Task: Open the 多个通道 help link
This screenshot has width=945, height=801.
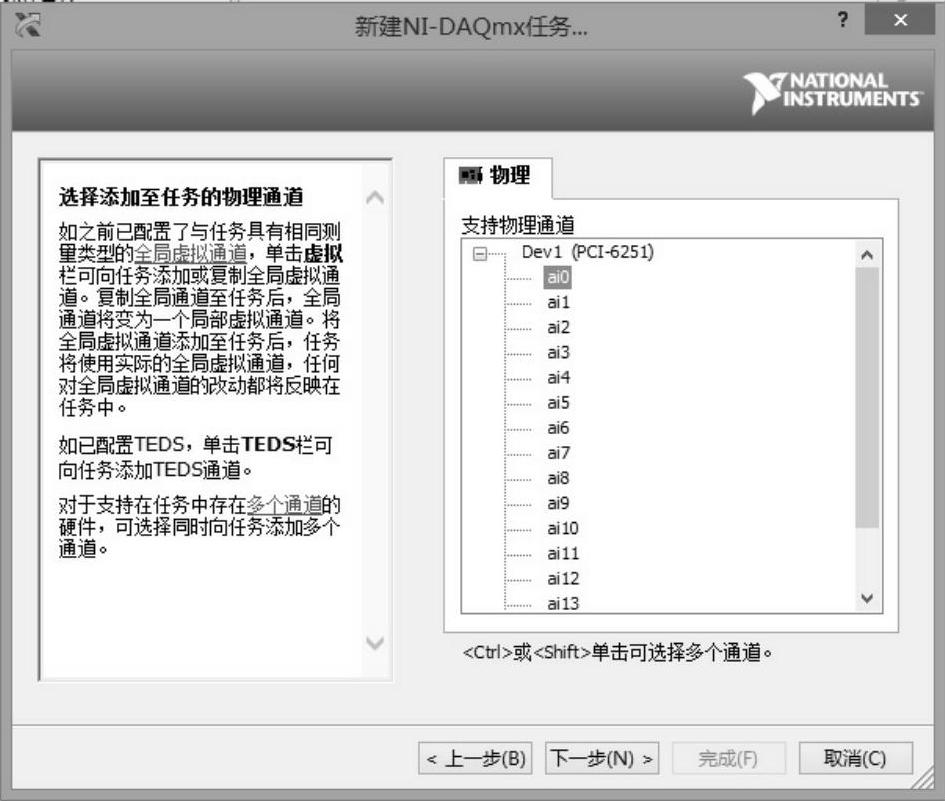Action: (284, 504)
